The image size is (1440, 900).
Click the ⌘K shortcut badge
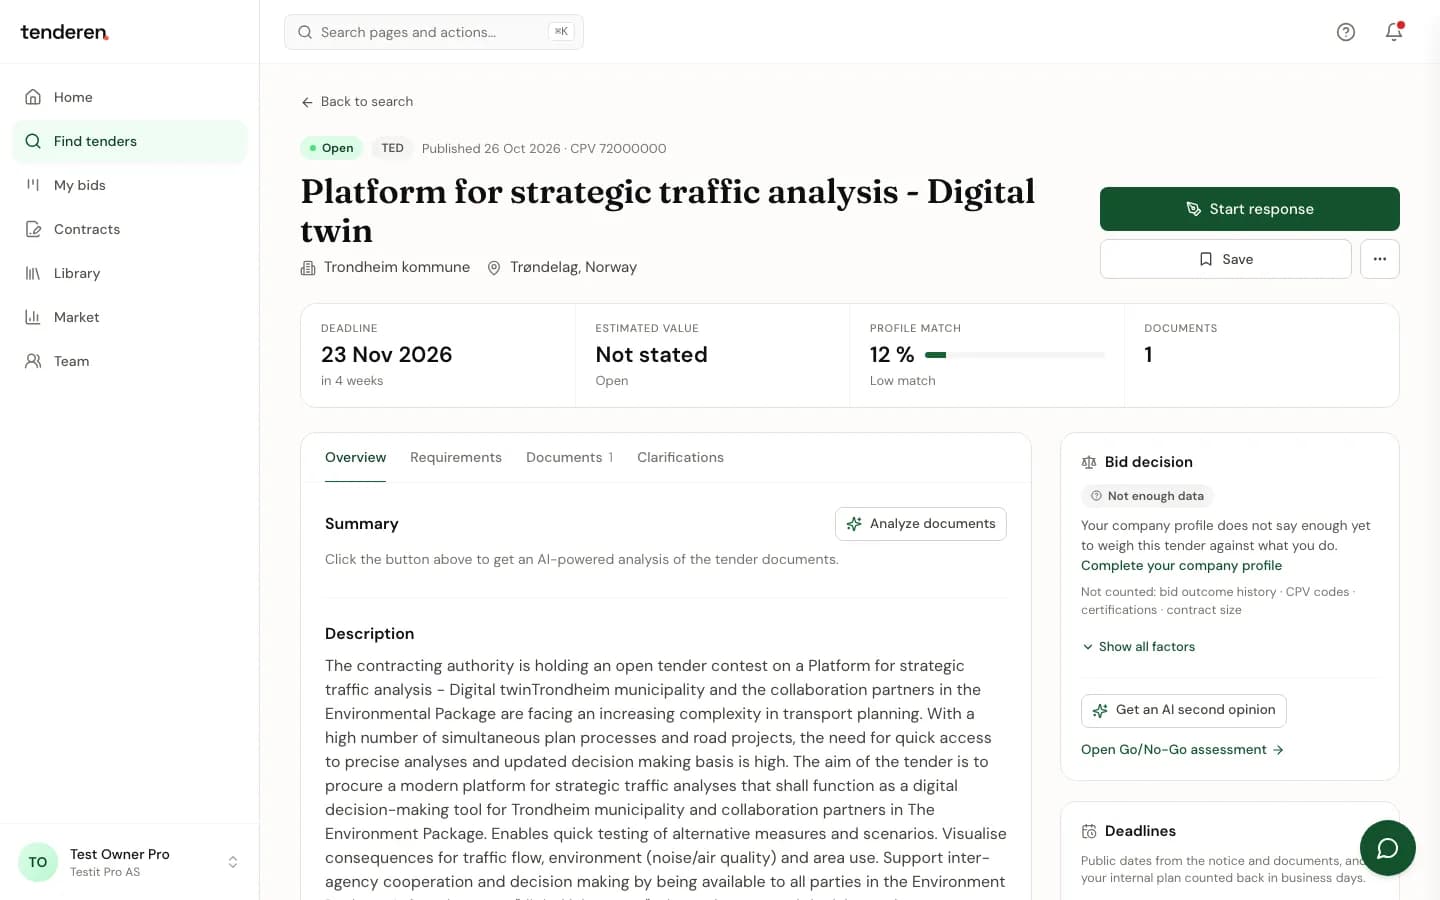point(561,32)
